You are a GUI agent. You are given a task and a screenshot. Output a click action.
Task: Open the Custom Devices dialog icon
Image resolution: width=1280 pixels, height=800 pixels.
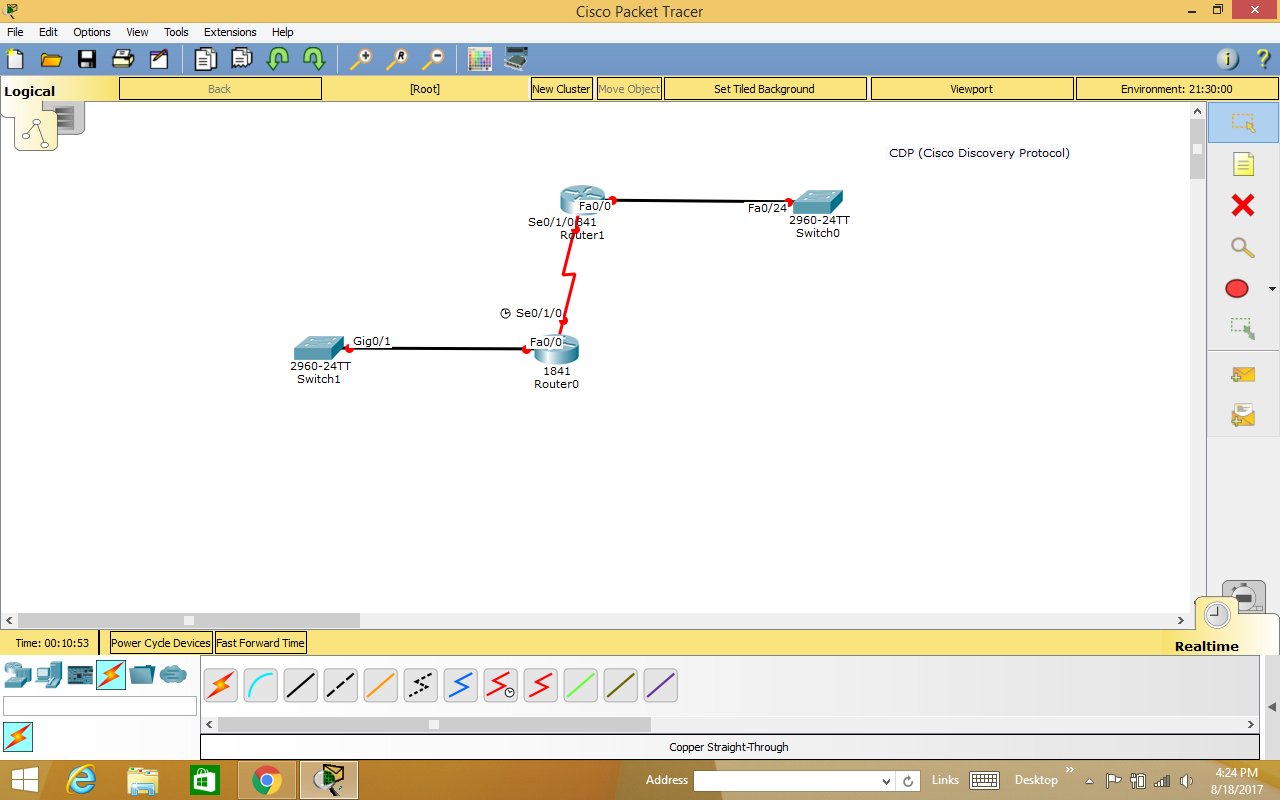(516, 59)
